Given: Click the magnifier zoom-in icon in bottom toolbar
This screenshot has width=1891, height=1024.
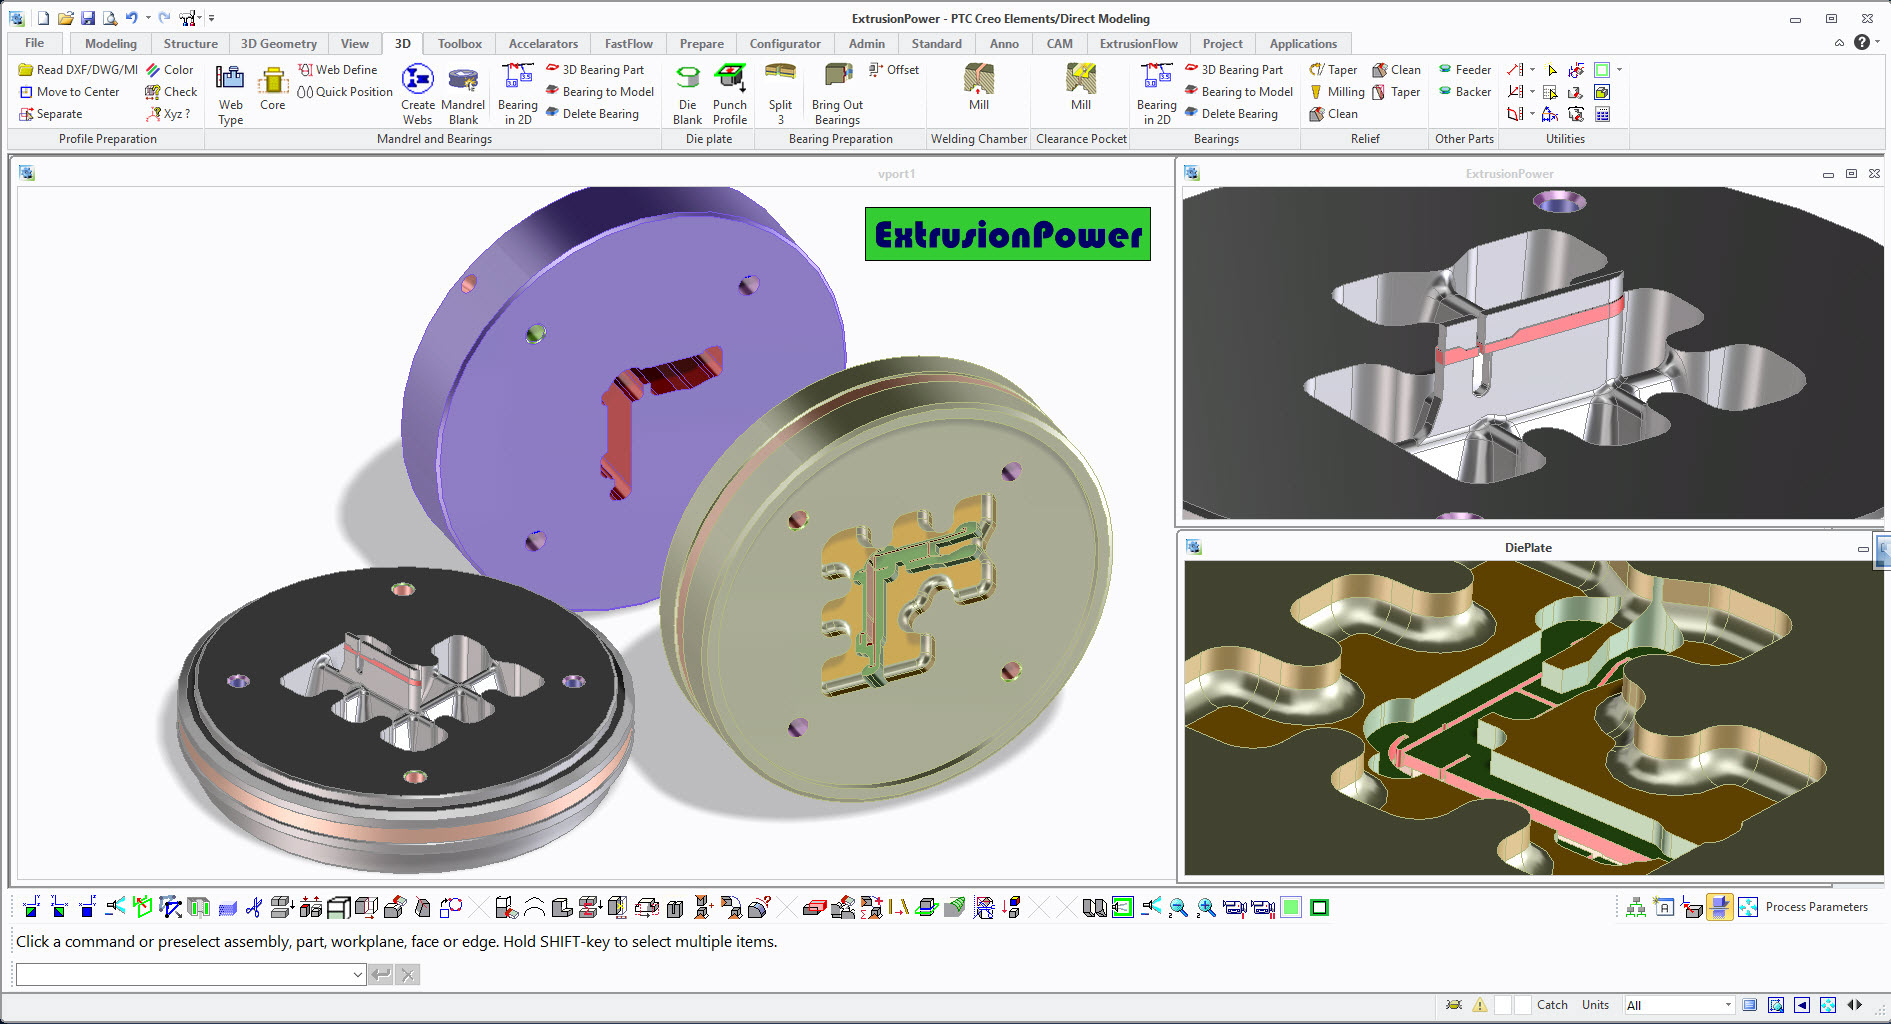Looking at the screenshot, I should 1207,907.
